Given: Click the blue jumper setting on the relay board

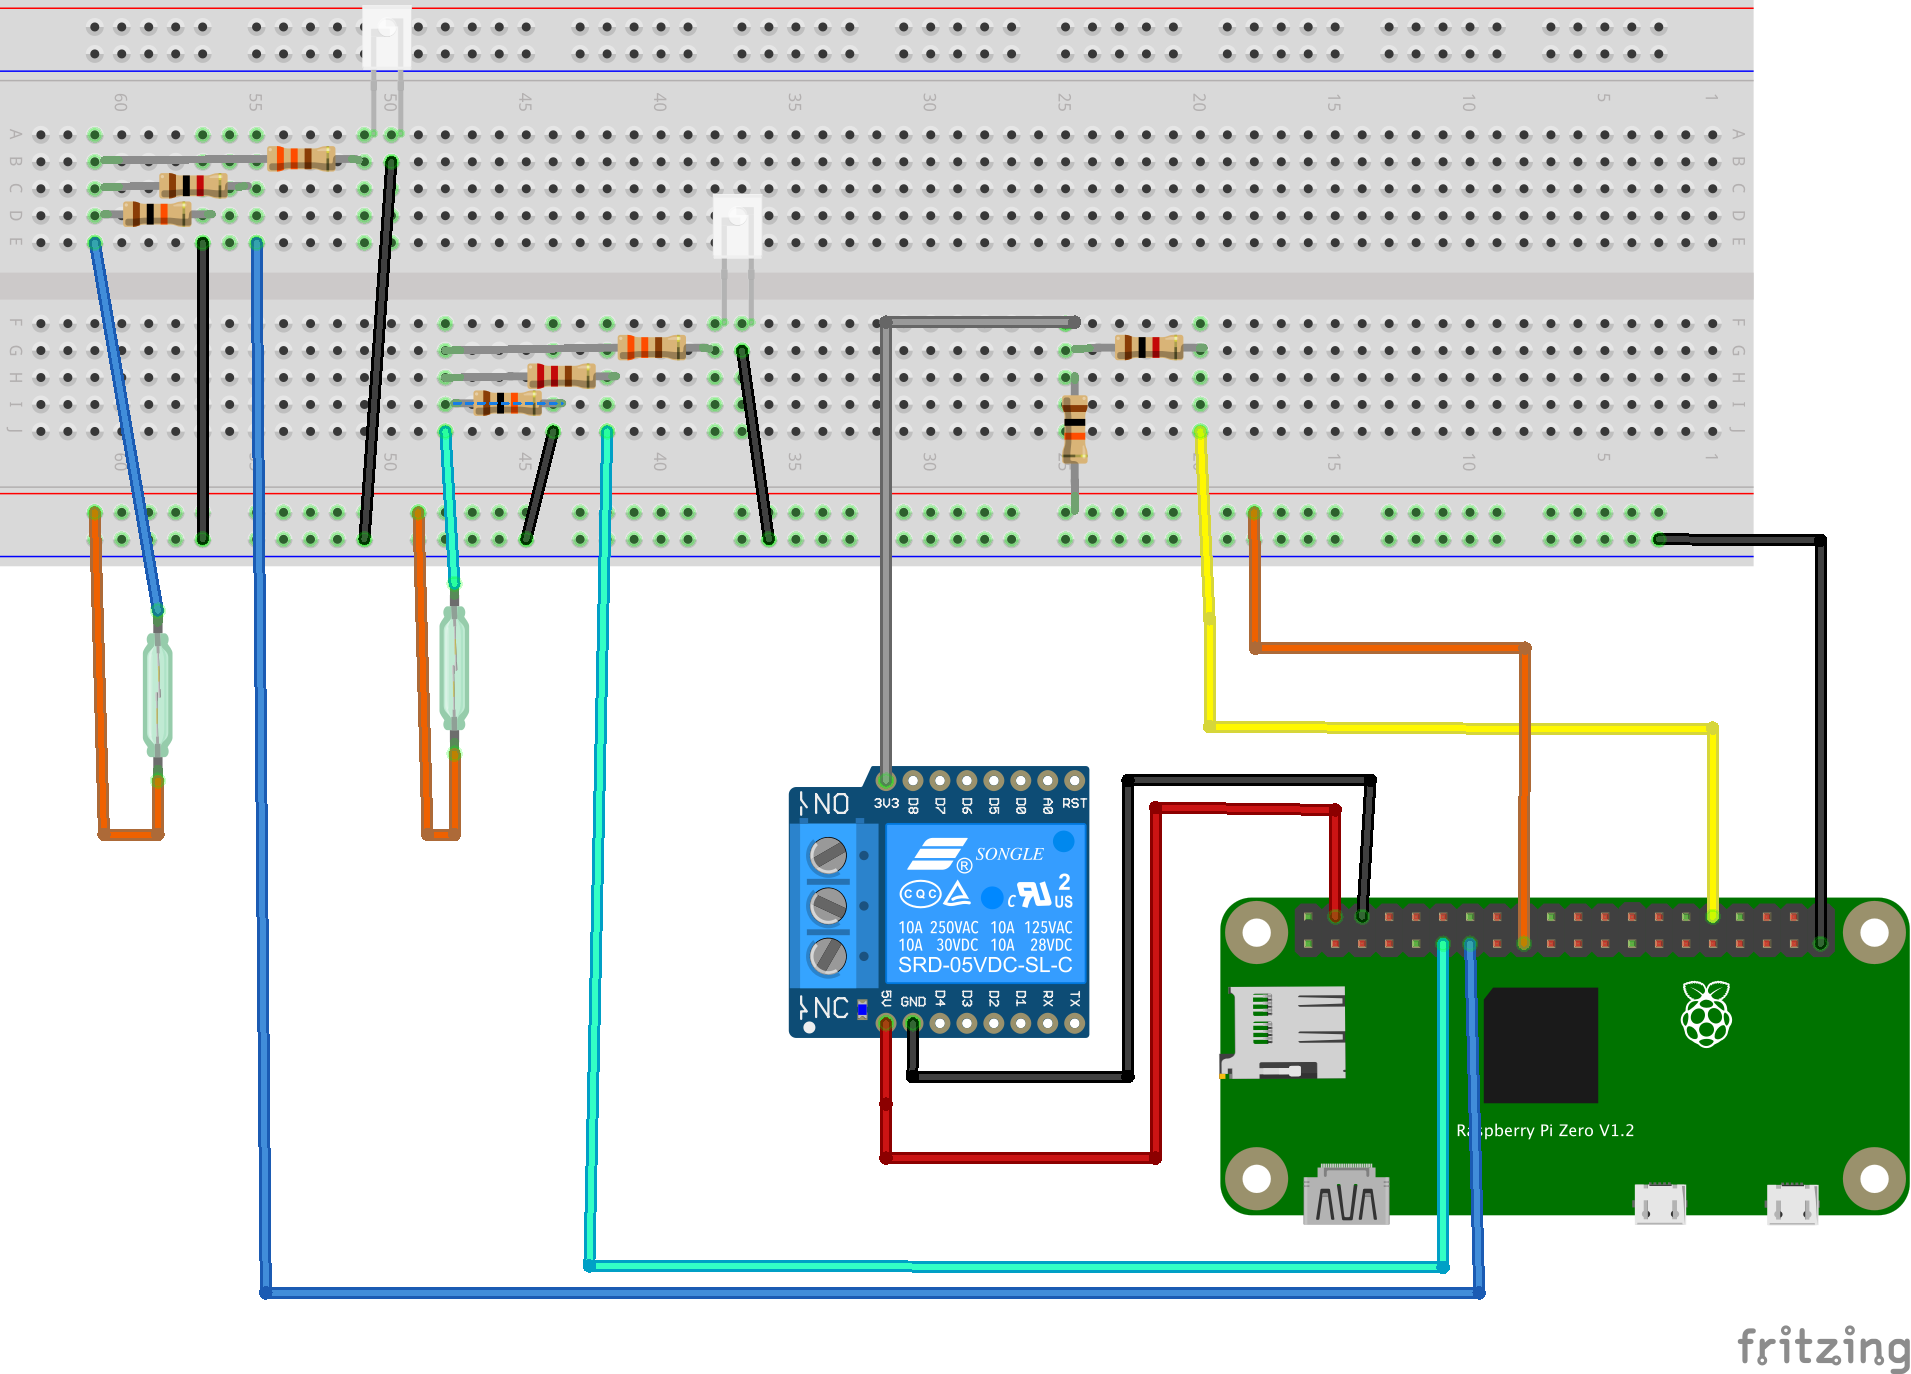Looking at the screenshot, I should pos(862,1010).
